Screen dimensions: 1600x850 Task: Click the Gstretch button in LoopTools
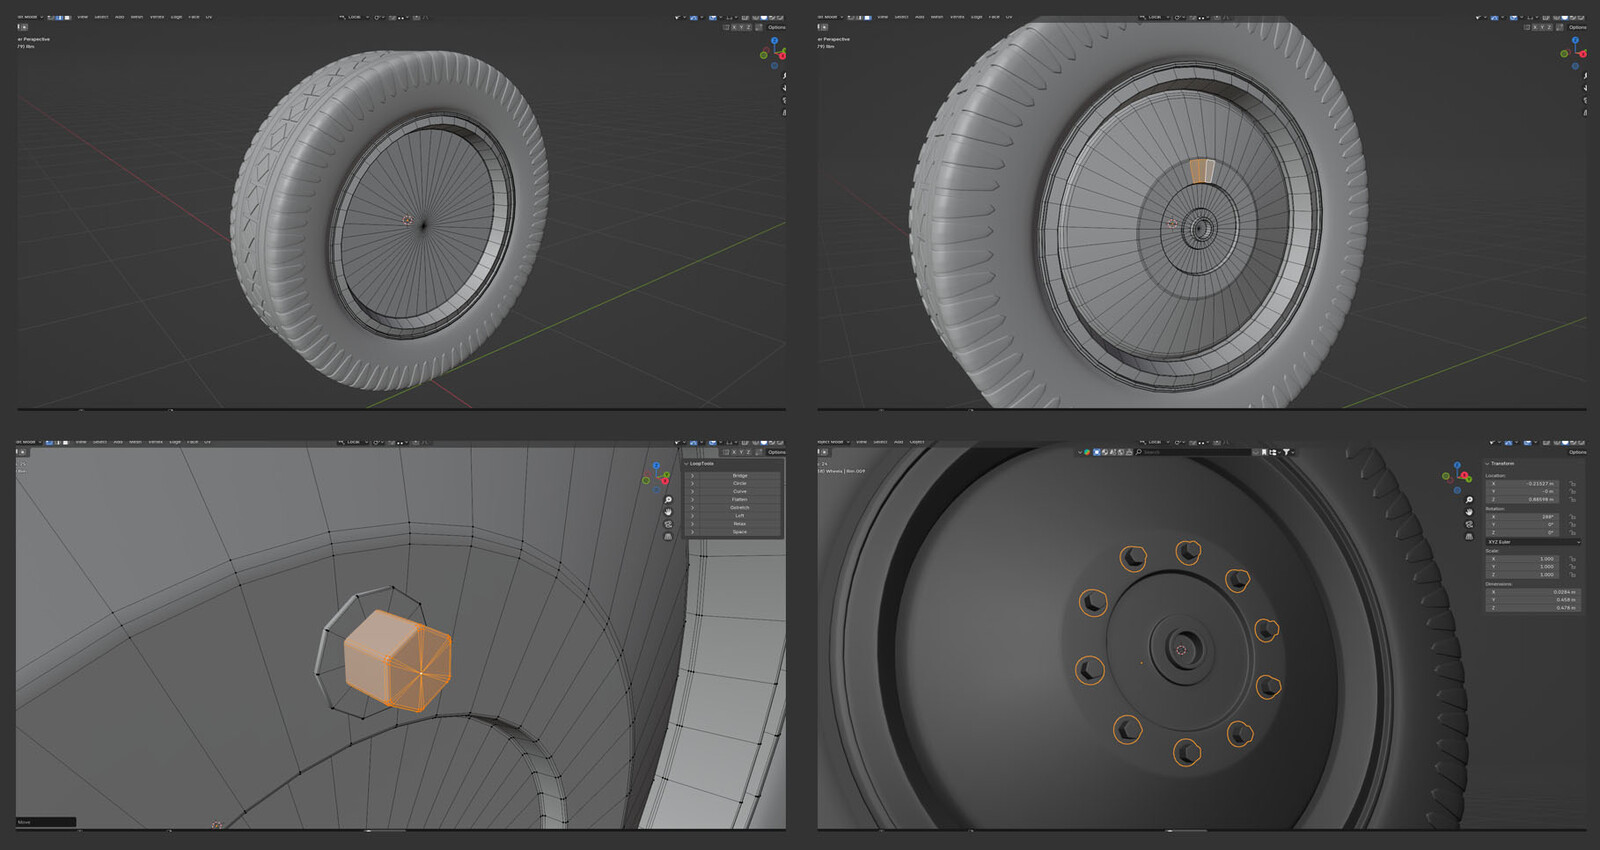click(740, 508)
